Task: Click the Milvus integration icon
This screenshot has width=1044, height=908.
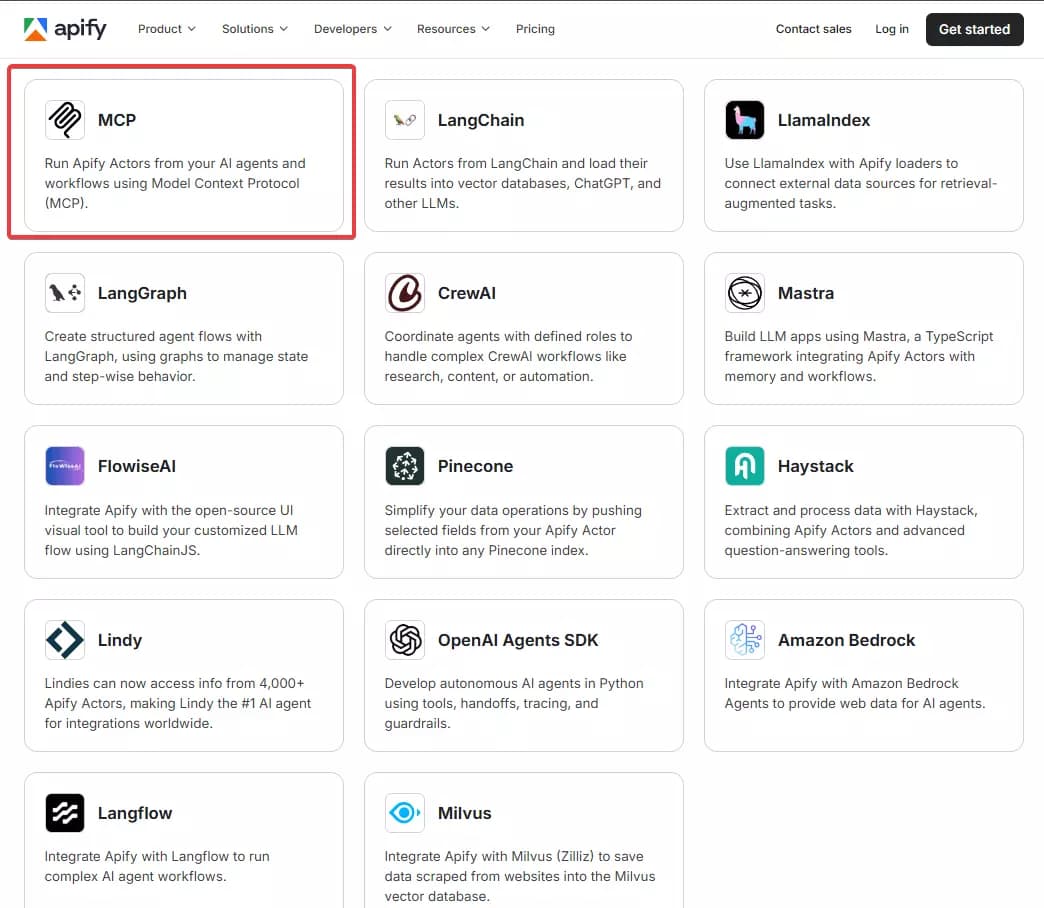Action: pos(404,813)
